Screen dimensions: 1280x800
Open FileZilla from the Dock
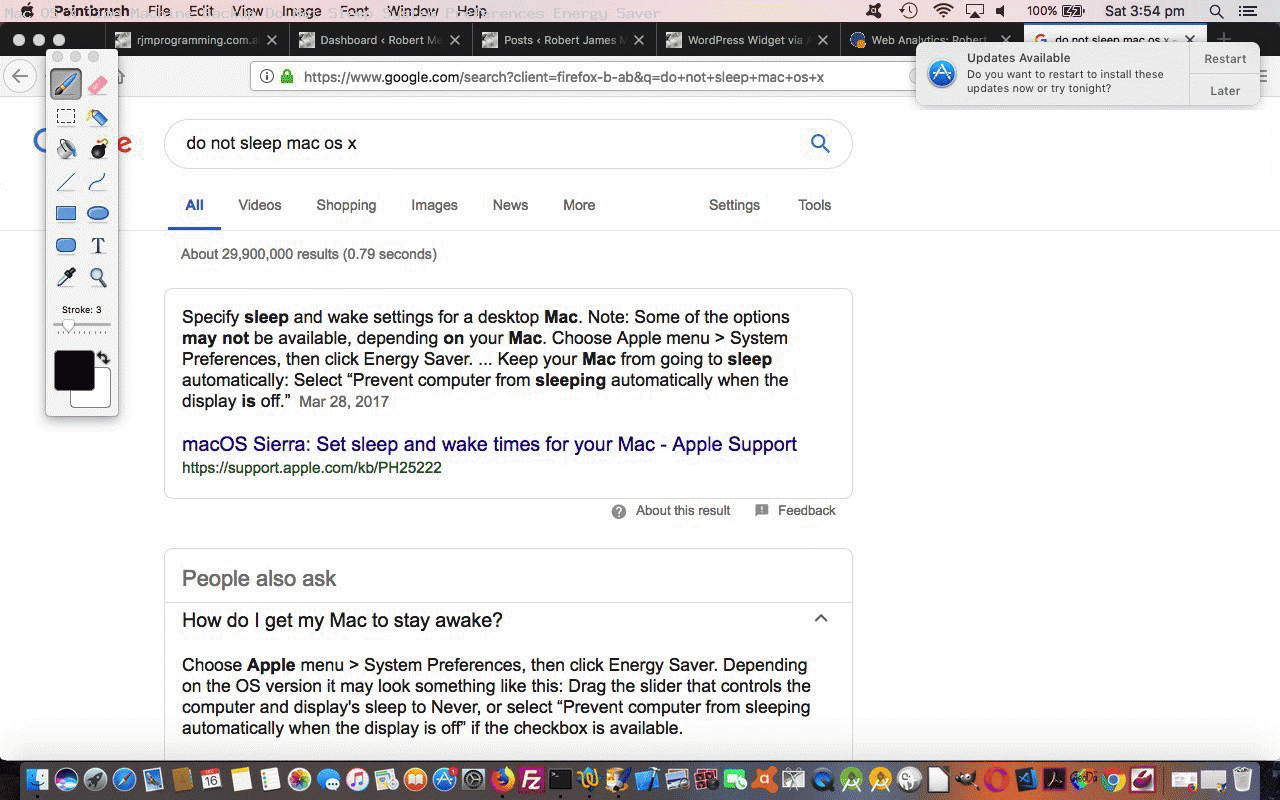[531, 779]
